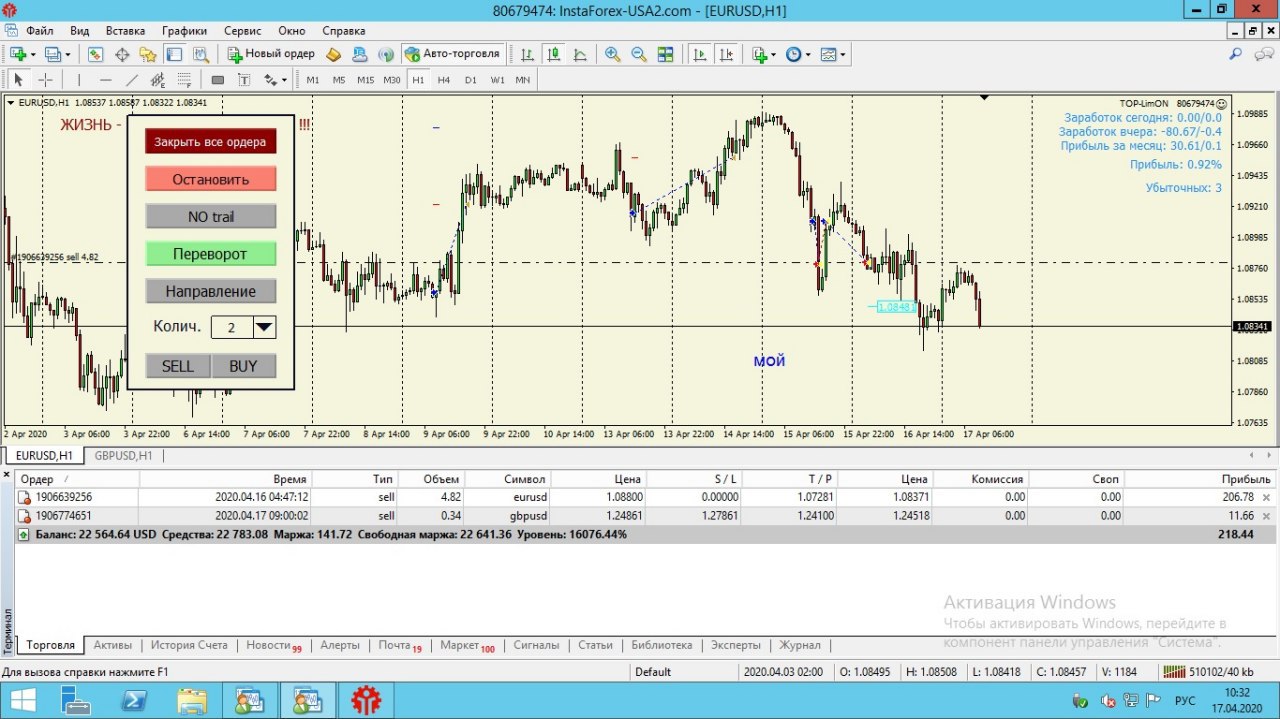Open the Файл menu
The image size is (1280, 719).
(x=40, y=31)
